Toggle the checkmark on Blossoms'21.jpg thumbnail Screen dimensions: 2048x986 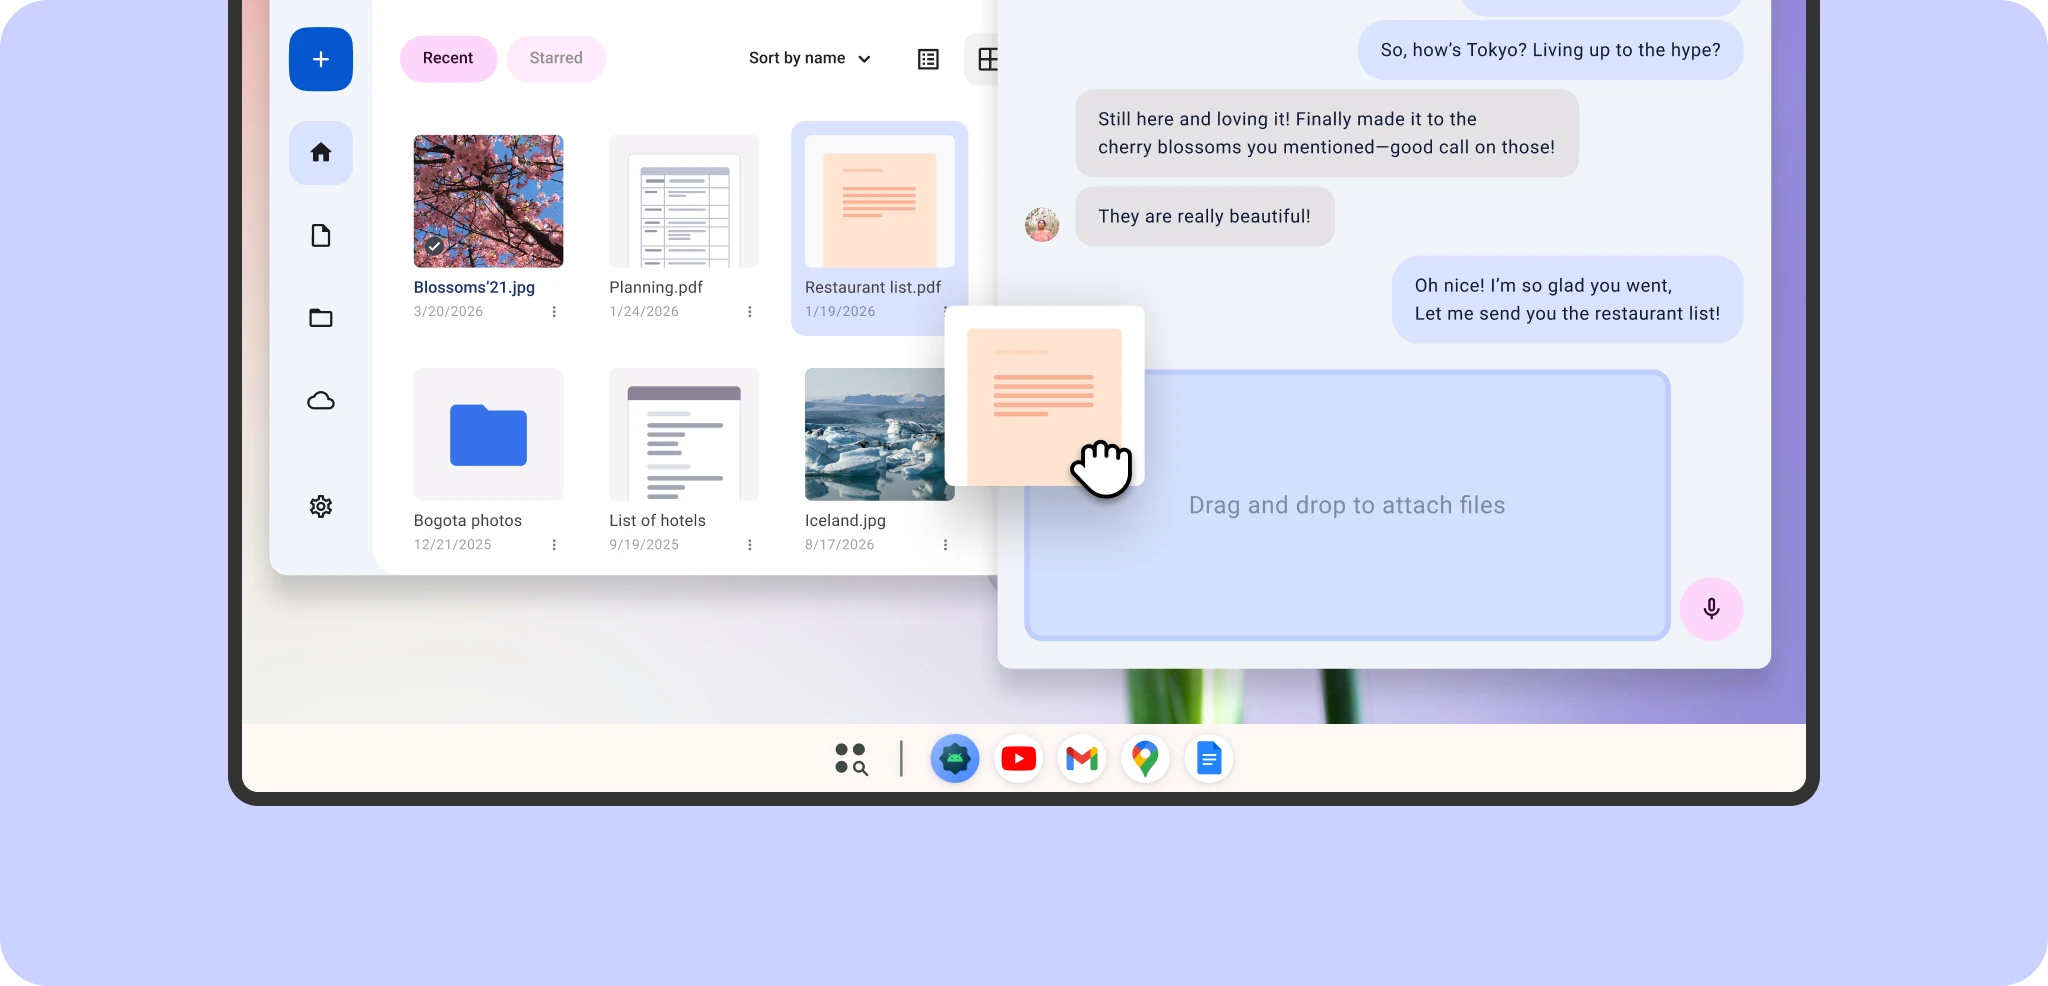(434, 246)
